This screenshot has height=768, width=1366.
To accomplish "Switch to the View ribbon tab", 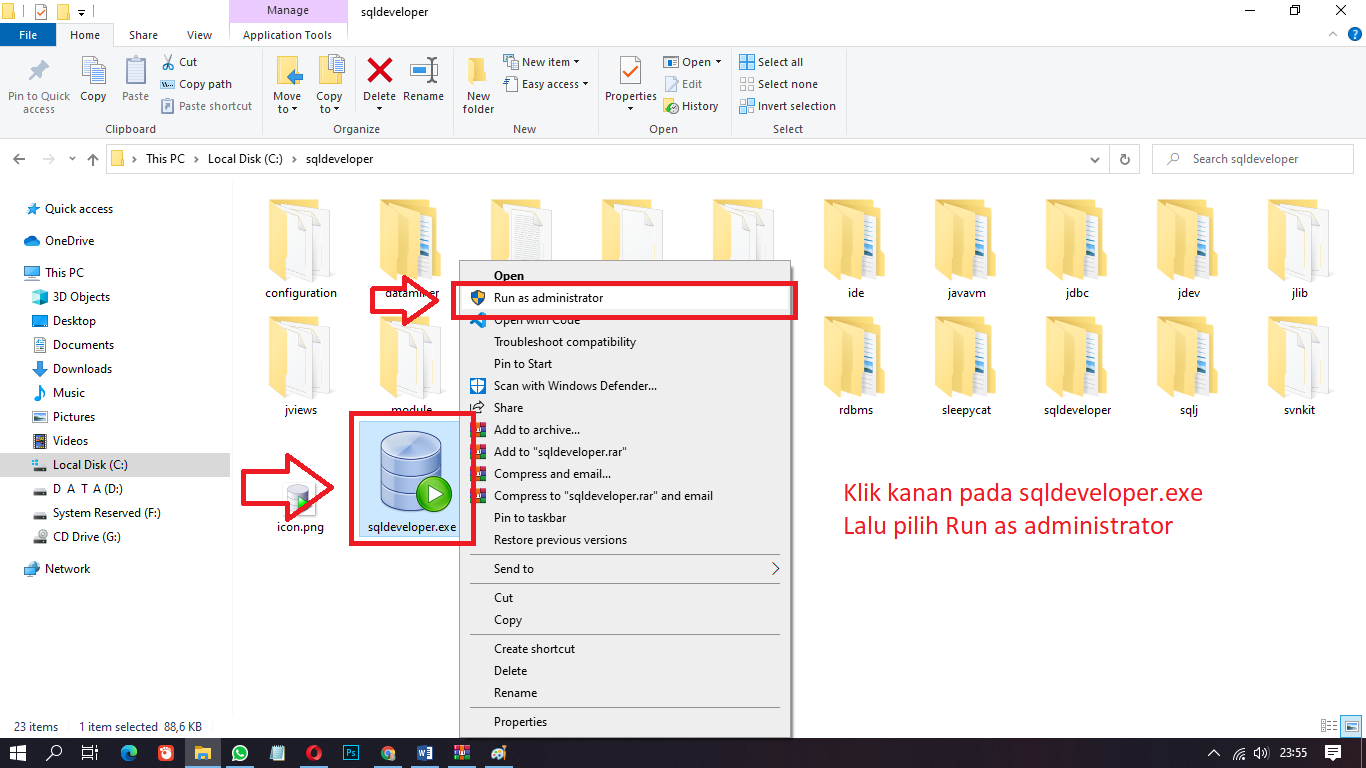I will [x=199, y=35].
